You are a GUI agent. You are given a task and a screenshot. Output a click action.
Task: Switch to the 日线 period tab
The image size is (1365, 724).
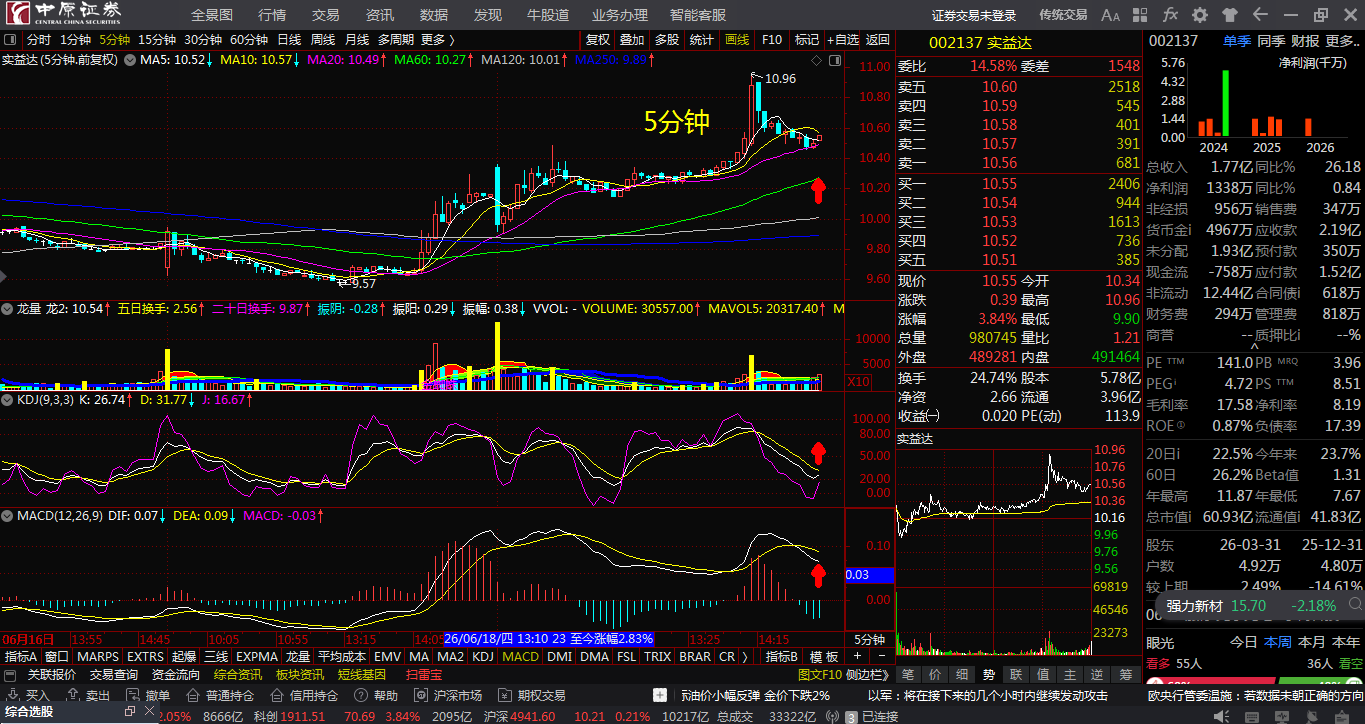289,40
